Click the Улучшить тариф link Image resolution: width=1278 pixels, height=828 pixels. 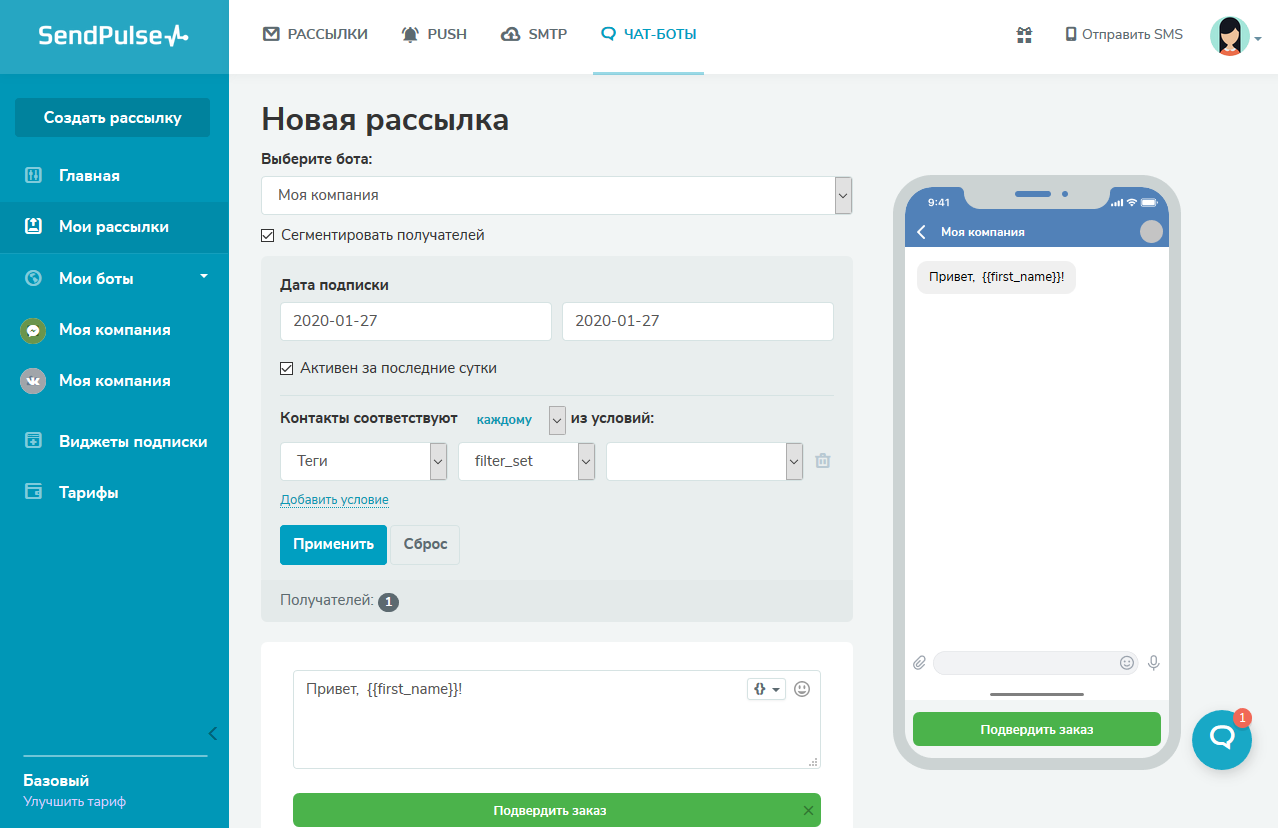75,802
